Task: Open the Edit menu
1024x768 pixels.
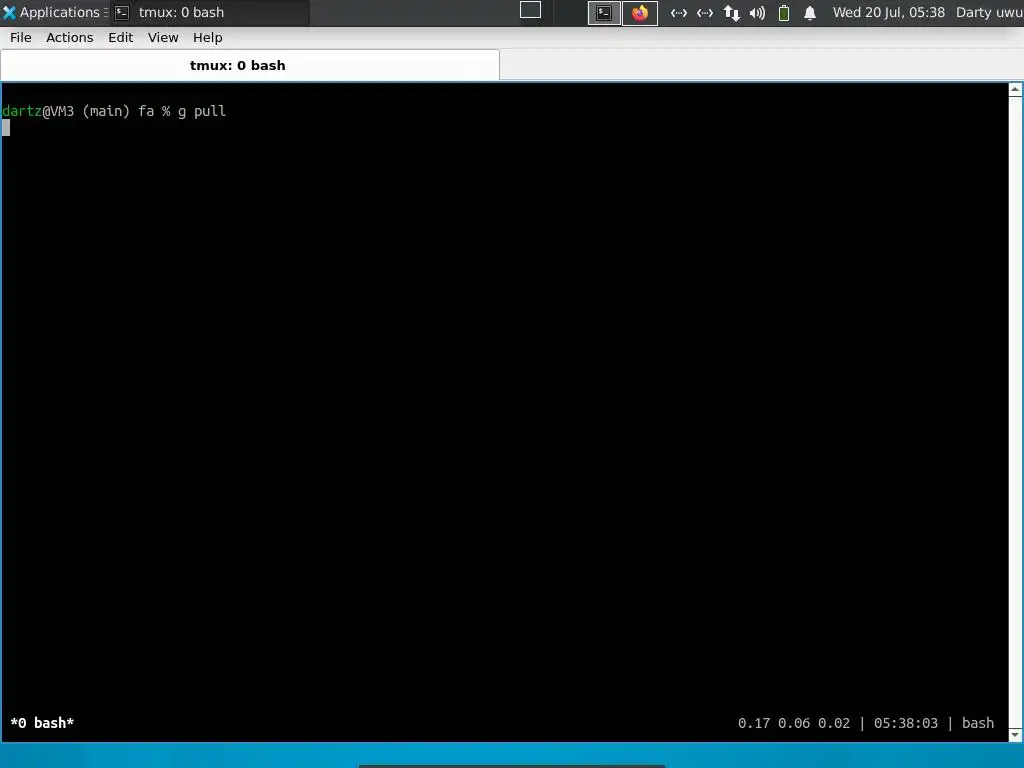Action: click(121, 38)
